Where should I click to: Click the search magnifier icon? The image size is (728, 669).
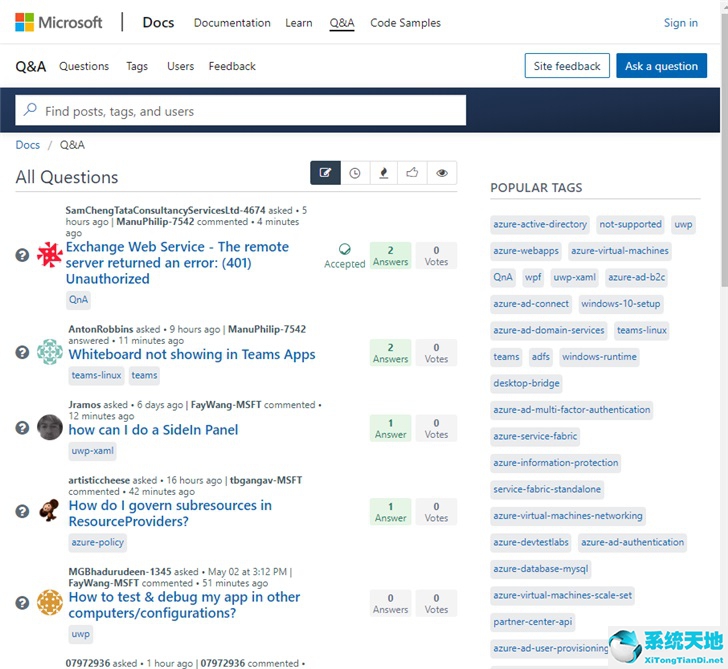[x=31, y=110]
